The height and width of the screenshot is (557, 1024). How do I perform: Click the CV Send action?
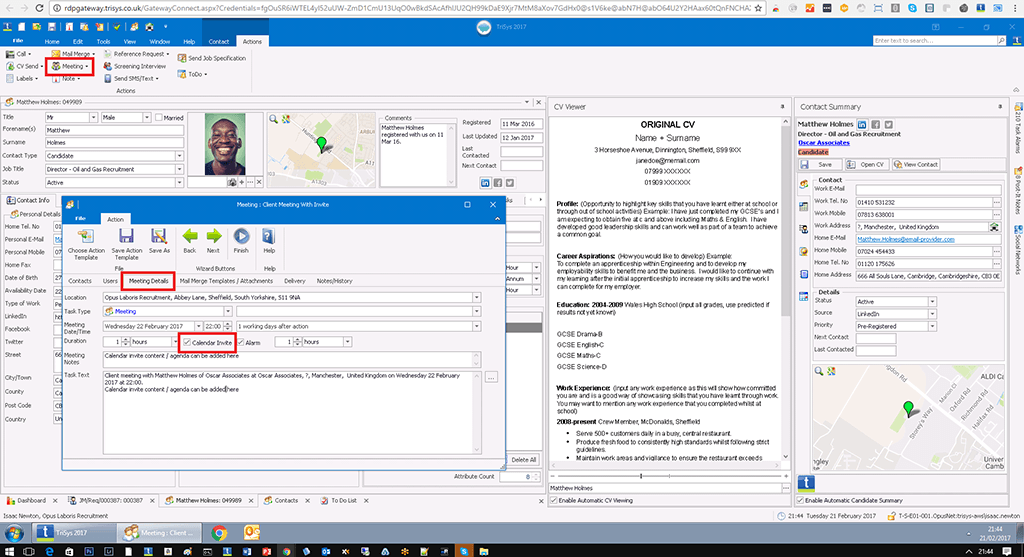pos(24,66)
